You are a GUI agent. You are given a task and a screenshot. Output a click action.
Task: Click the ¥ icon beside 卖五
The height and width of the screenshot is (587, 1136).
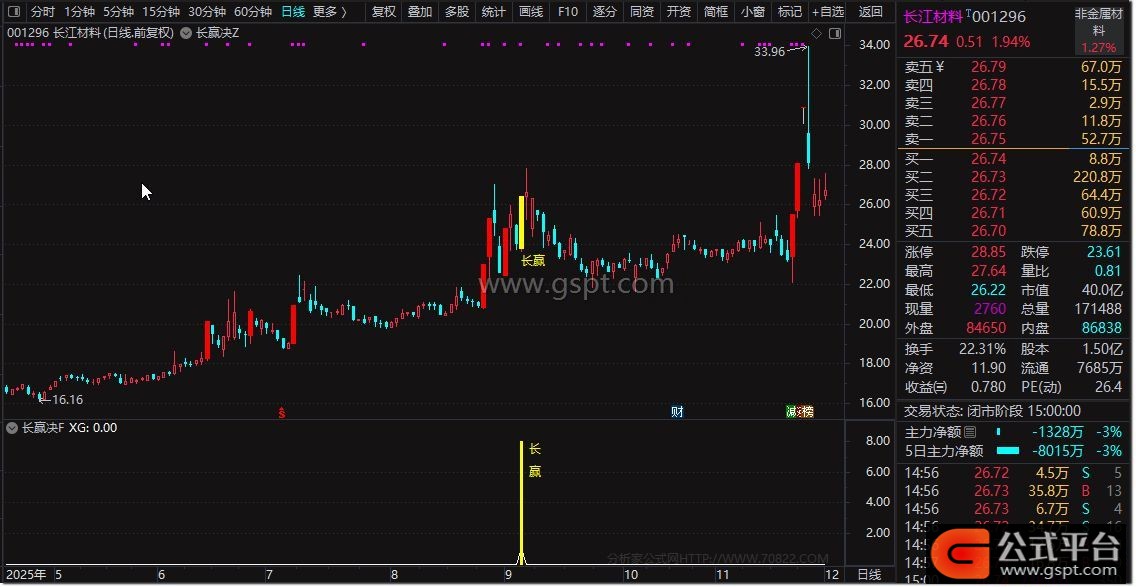pyautogui.click(x=939, y=67)
